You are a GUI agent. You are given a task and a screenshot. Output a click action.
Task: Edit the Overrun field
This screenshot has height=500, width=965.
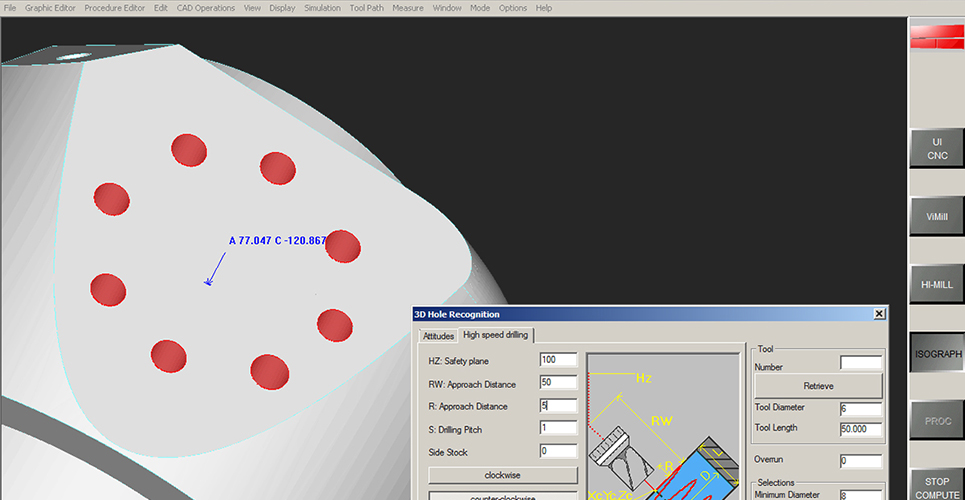[860, 461]
